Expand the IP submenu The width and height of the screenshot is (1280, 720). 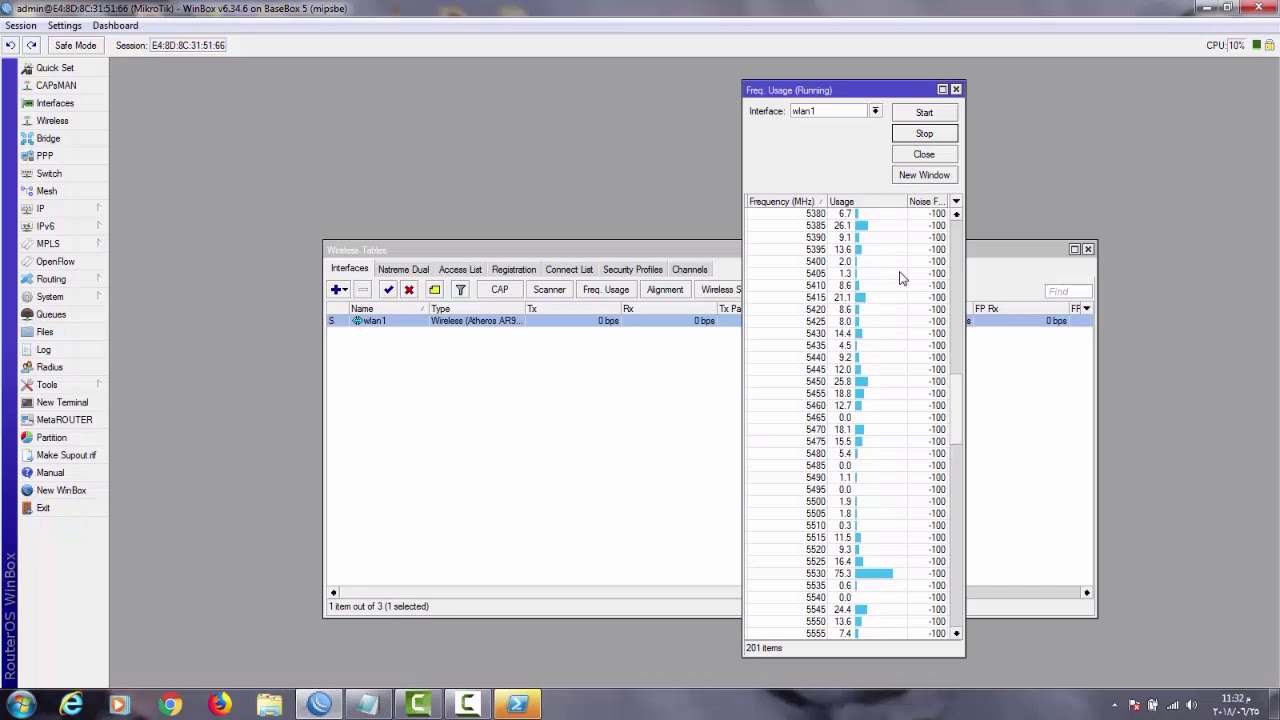click(98, 208)
